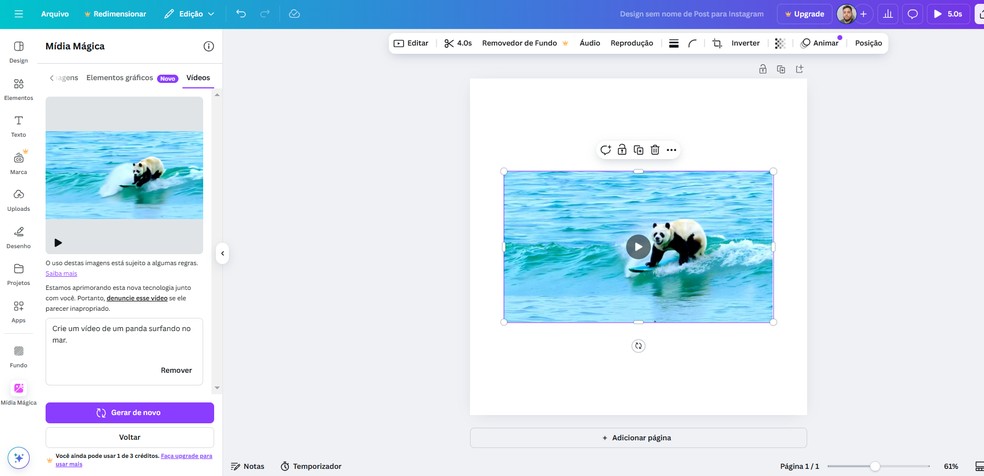
Task: Open the Arquivo menu
Action: click(x=55, y=14)
